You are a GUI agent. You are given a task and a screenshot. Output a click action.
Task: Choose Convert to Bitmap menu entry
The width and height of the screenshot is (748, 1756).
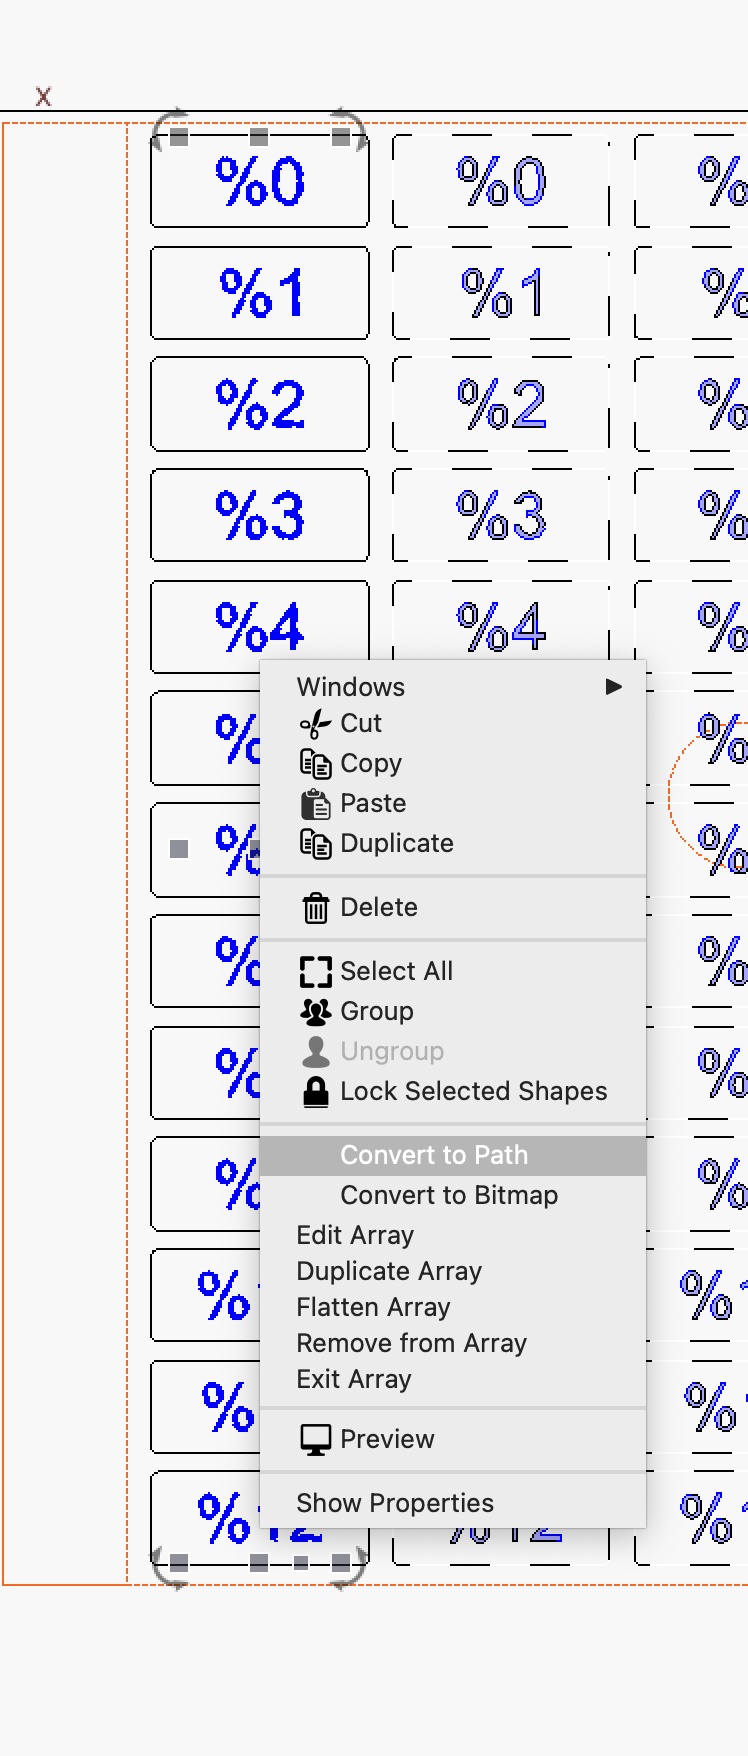click(x=453, y=1195)
